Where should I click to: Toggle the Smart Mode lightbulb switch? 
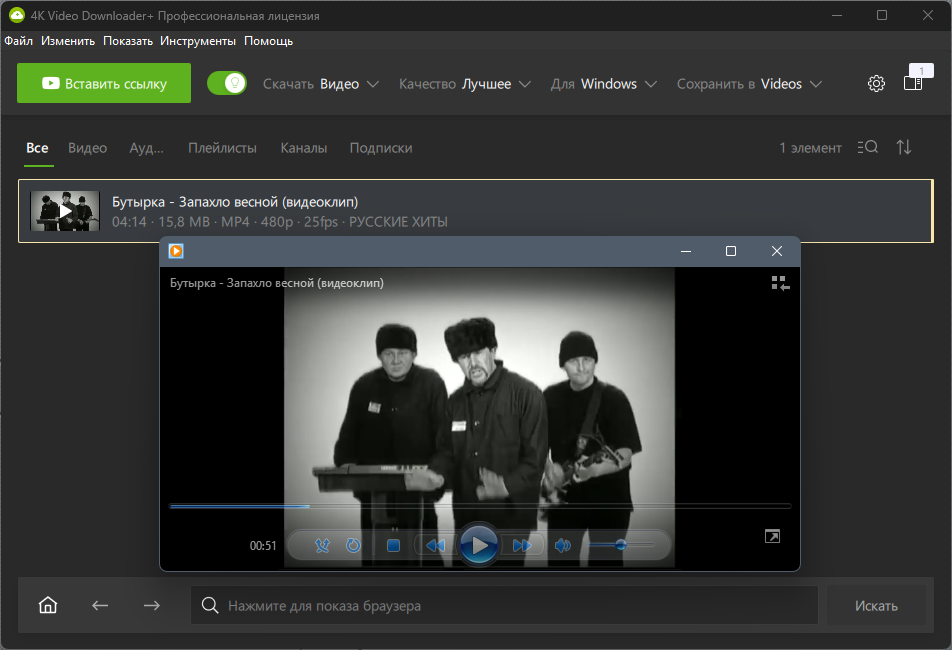pos(226,83)
